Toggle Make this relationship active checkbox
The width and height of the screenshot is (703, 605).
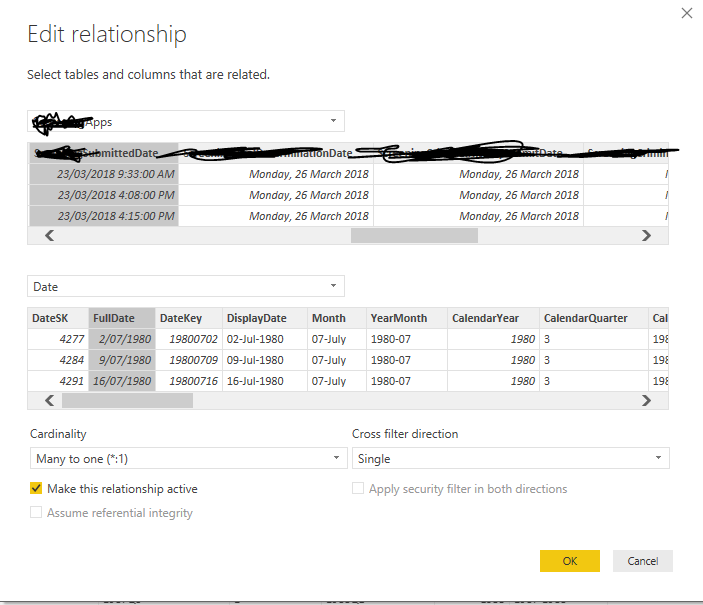point(36,488)
